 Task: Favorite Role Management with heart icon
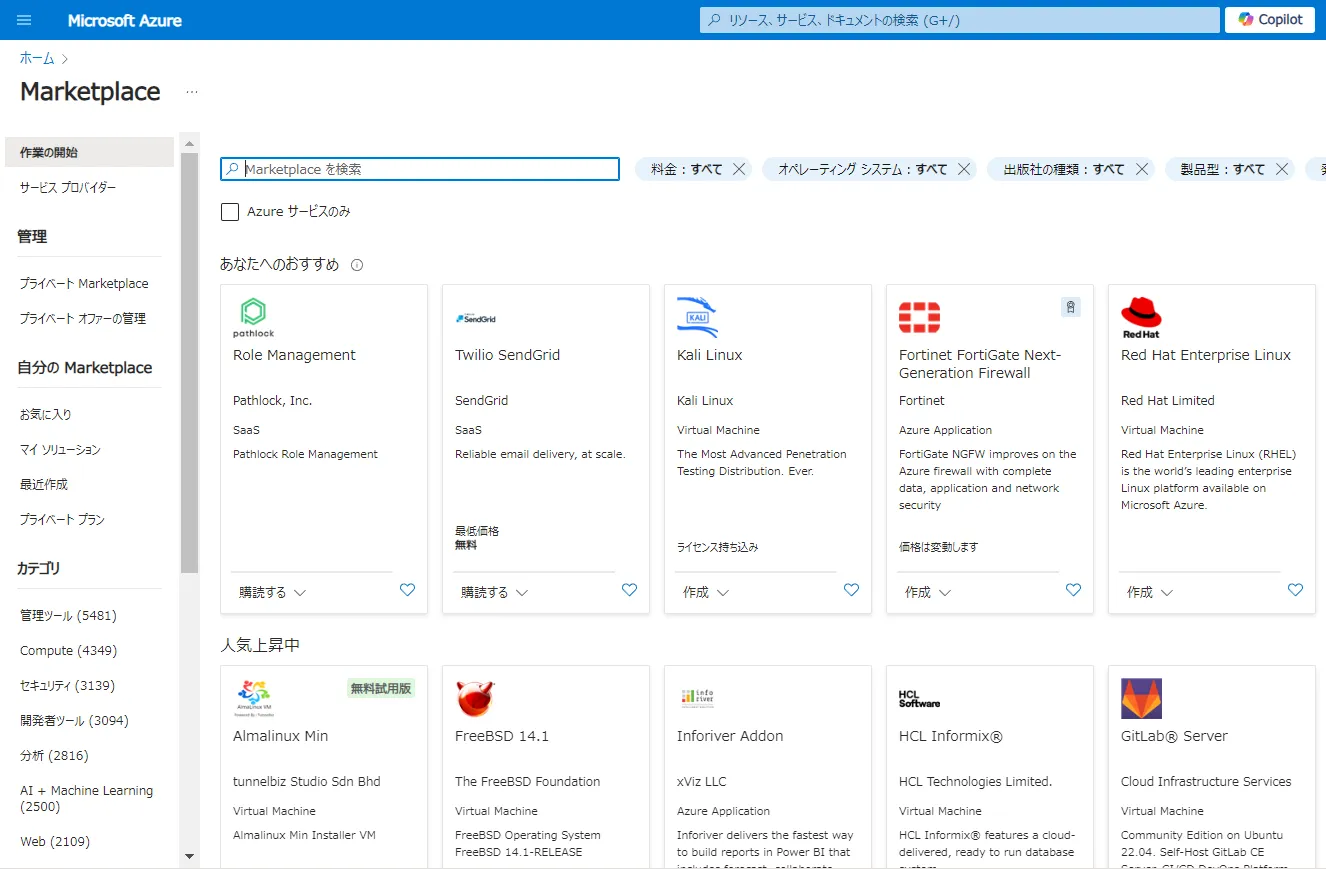(407, 590)
